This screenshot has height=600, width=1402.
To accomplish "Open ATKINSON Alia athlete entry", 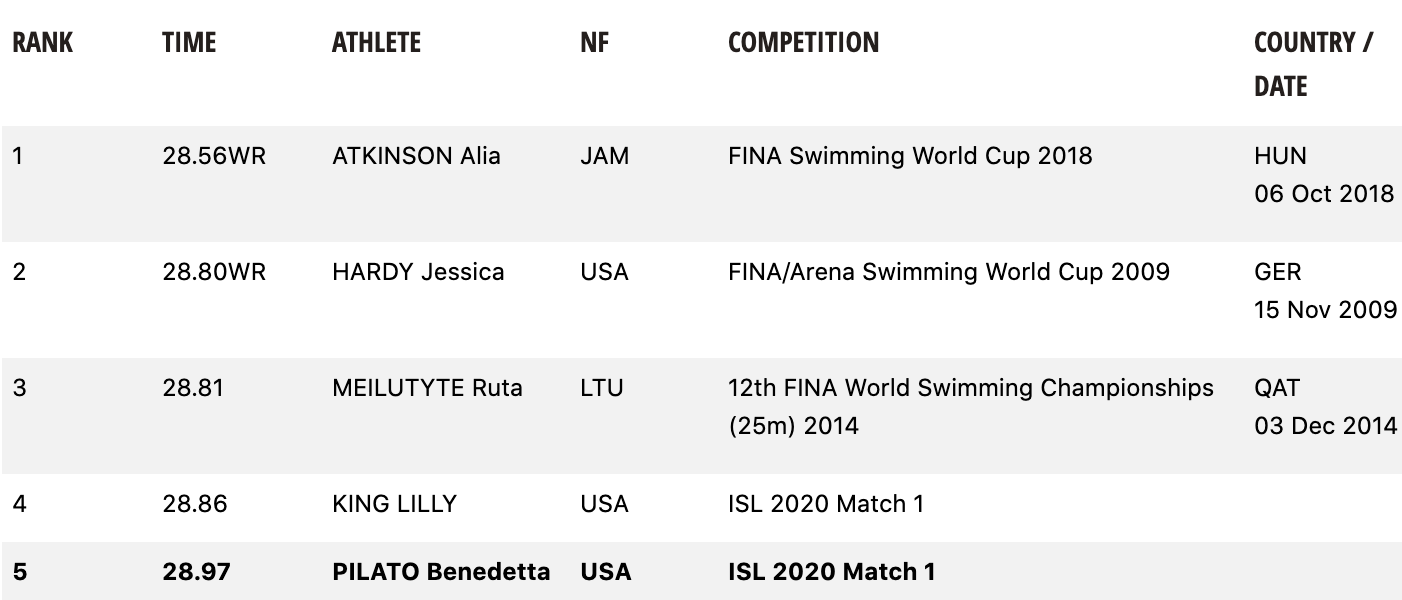I will 416,156.
